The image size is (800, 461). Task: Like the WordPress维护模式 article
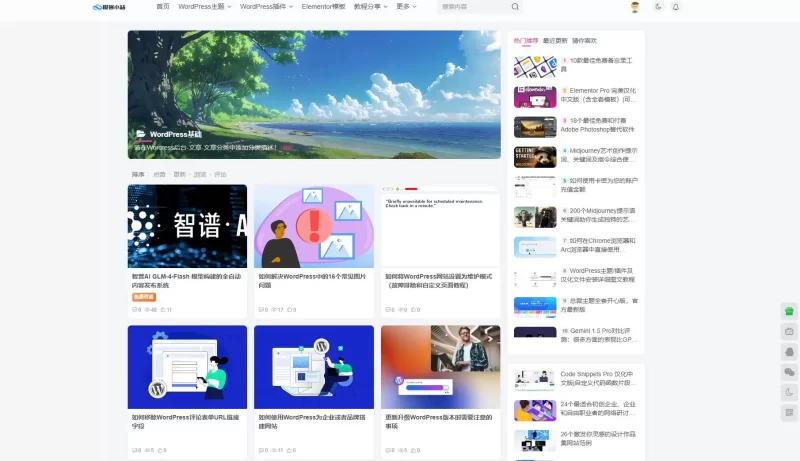[413, 310]
